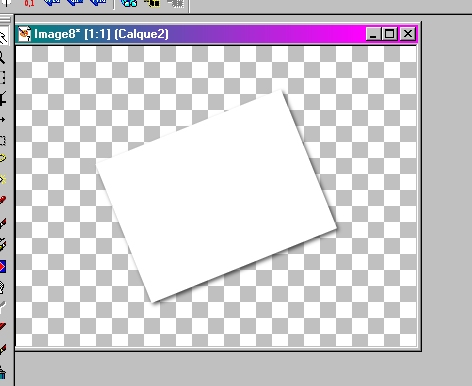Select the red-blue Color Replacer tool
Screen dimensions: 472x386
pos(3,267)
